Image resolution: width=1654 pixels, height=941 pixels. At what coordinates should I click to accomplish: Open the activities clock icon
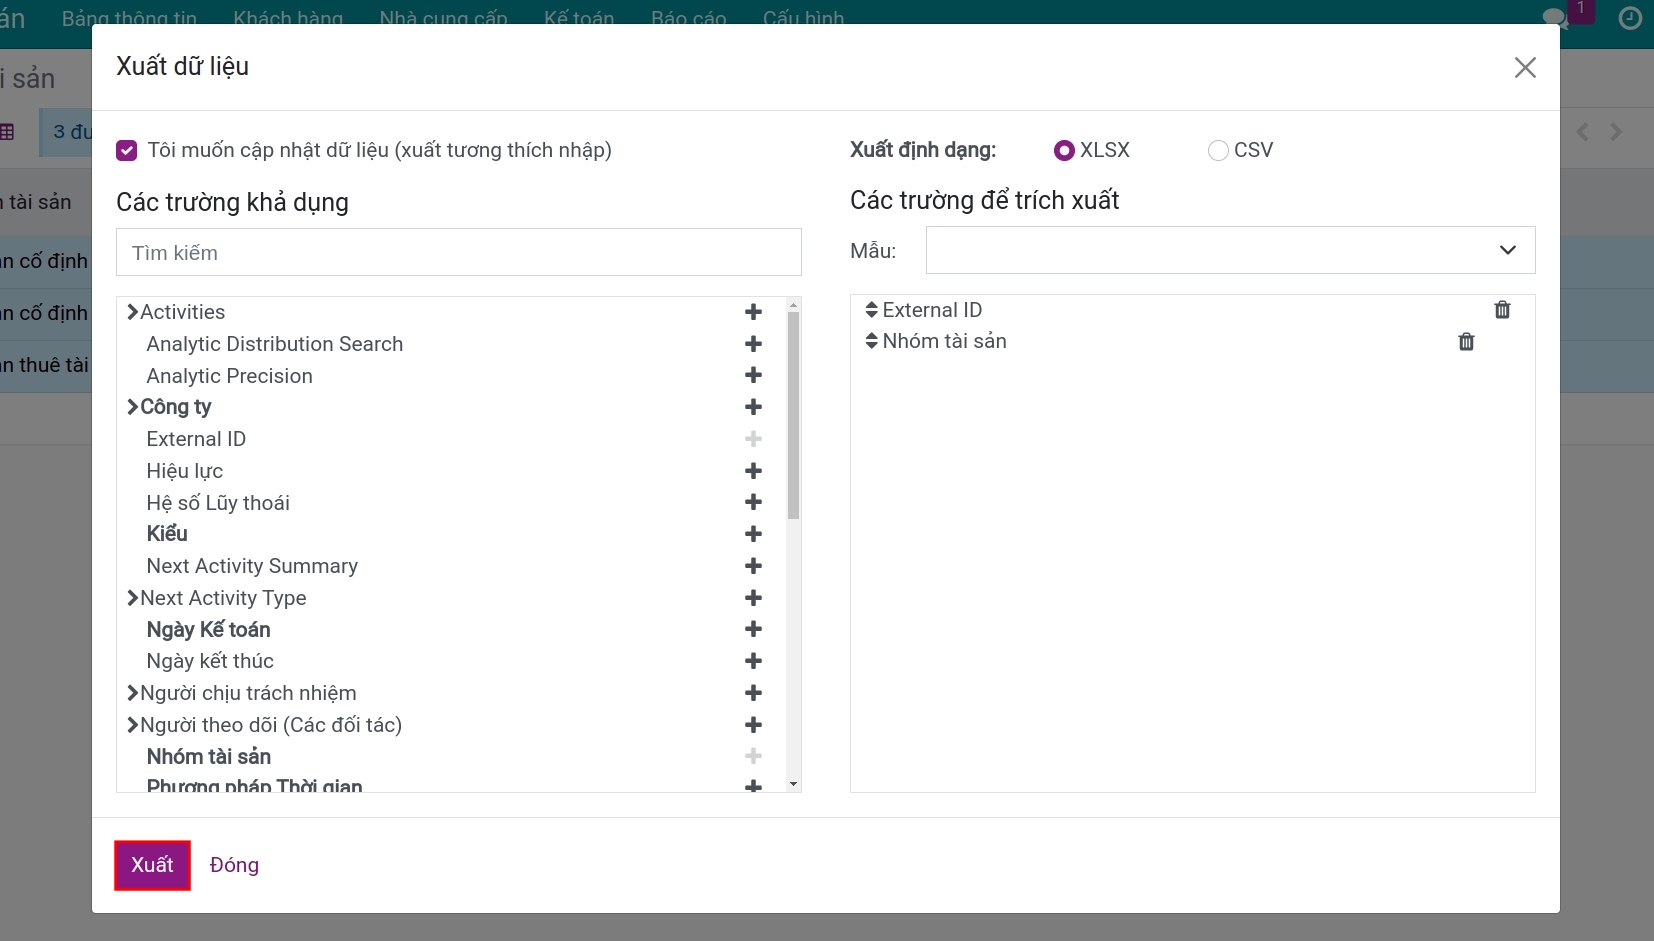[1631, 18]
